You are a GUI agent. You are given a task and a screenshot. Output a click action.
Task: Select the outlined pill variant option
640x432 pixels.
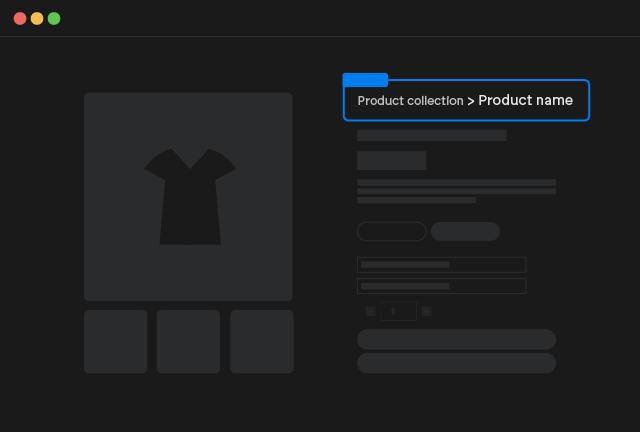click(x=391, y=231)
